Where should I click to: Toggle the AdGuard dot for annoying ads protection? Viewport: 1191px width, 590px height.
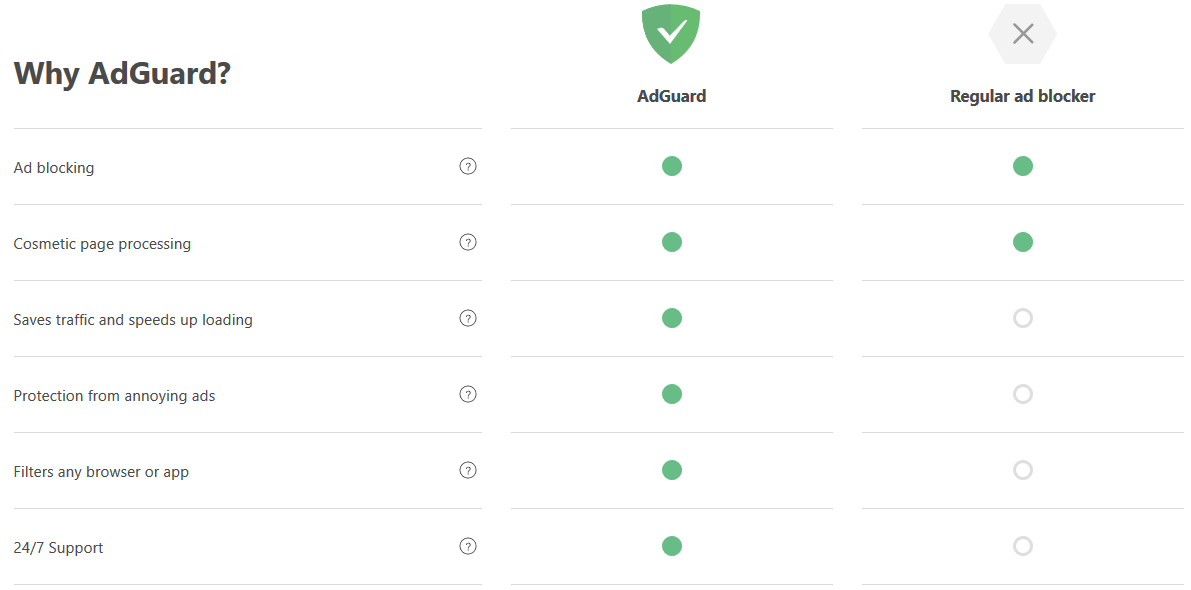[x=671, y=394]
